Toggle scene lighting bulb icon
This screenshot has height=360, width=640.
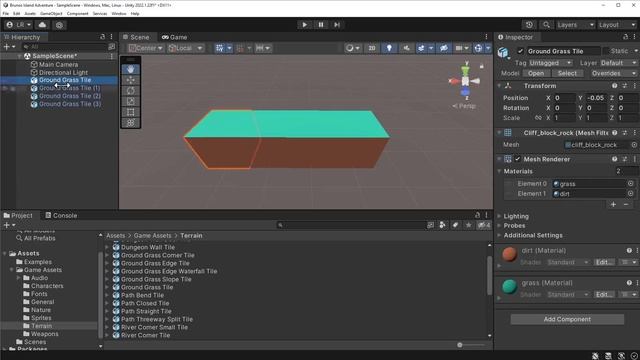click(389, 48)
